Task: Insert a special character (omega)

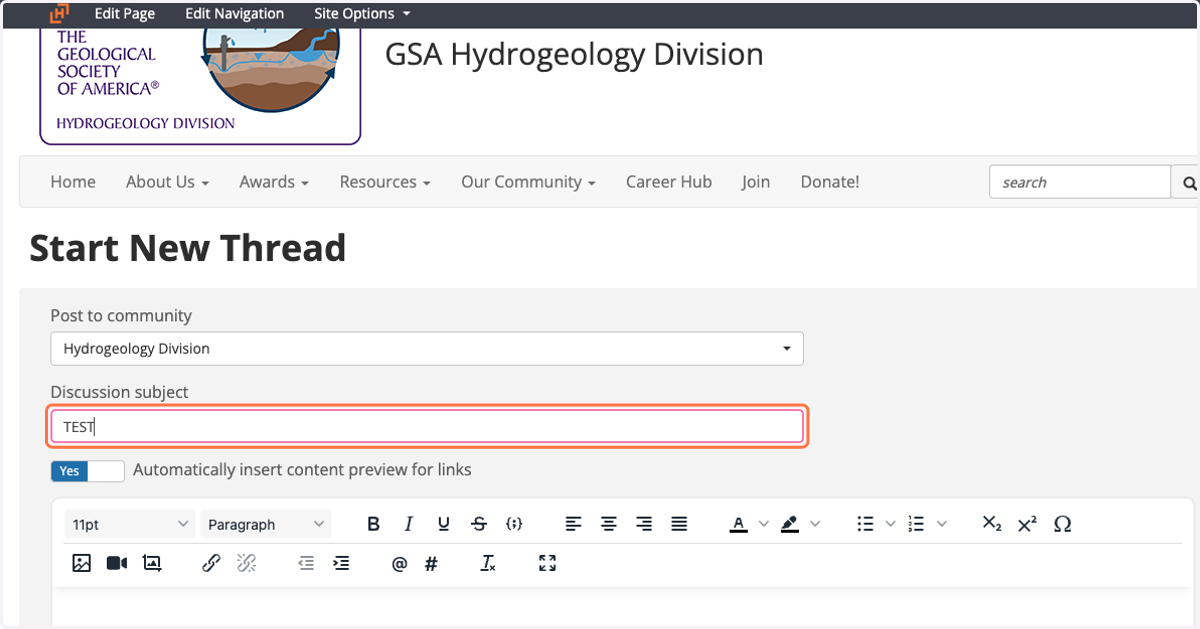Action: (1062, 524)
